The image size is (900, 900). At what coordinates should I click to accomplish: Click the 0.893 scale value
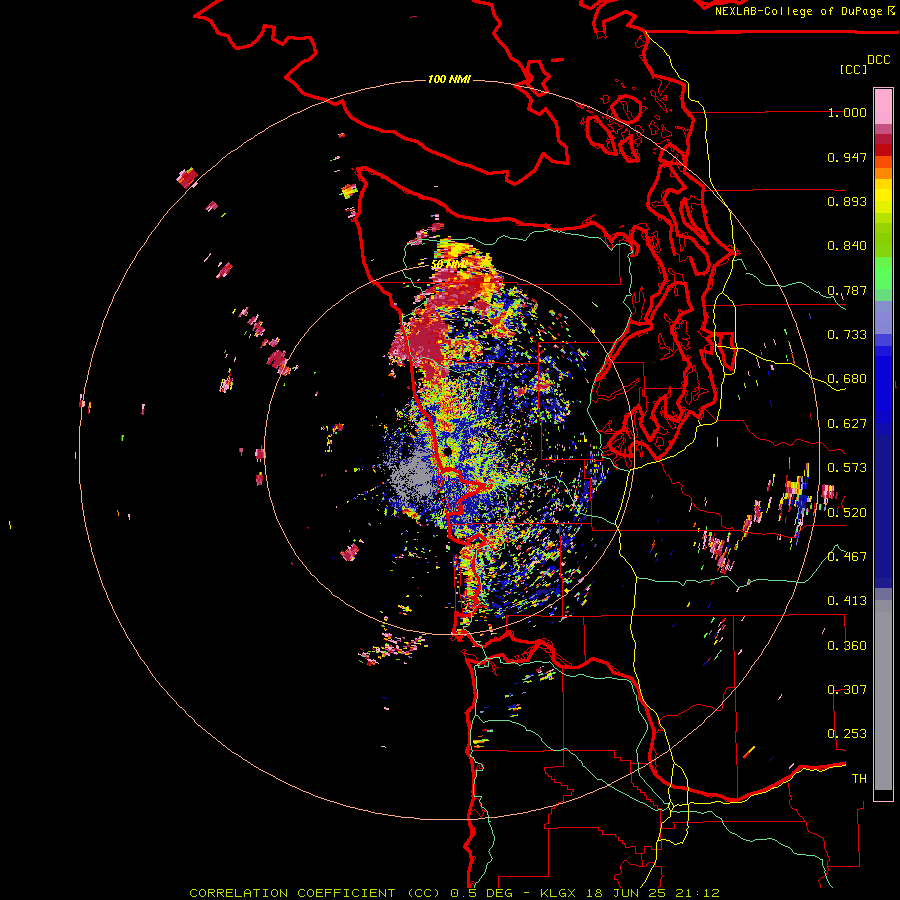pyautogui.click(x=847, y=201)
